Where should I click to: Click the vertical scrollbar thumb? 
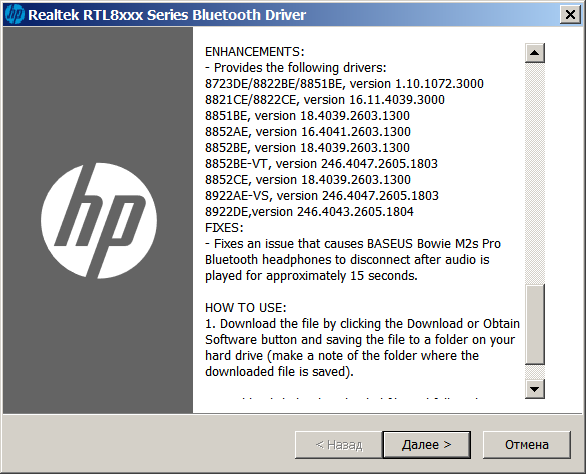[x=534, y=324]
